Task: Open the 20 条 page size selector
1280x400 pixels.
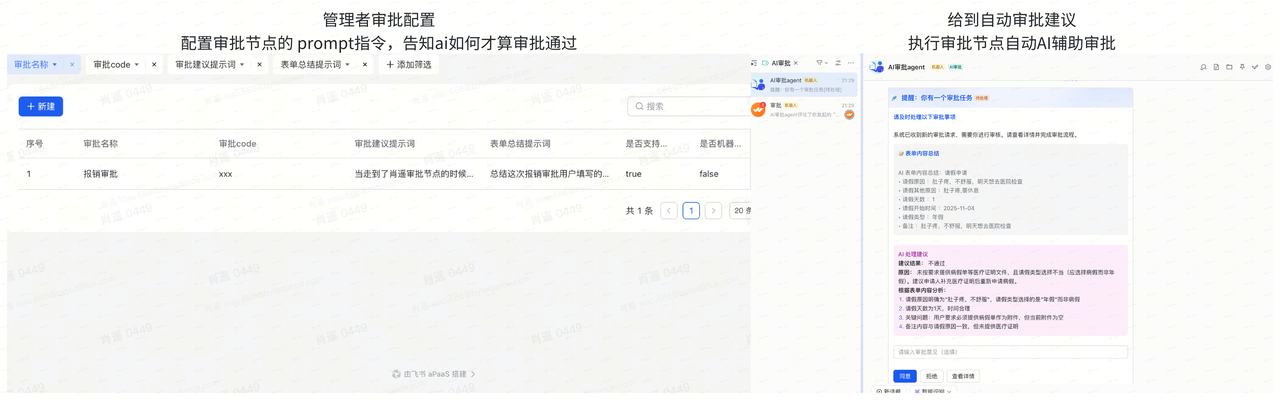Action: [x=741, y=211]
